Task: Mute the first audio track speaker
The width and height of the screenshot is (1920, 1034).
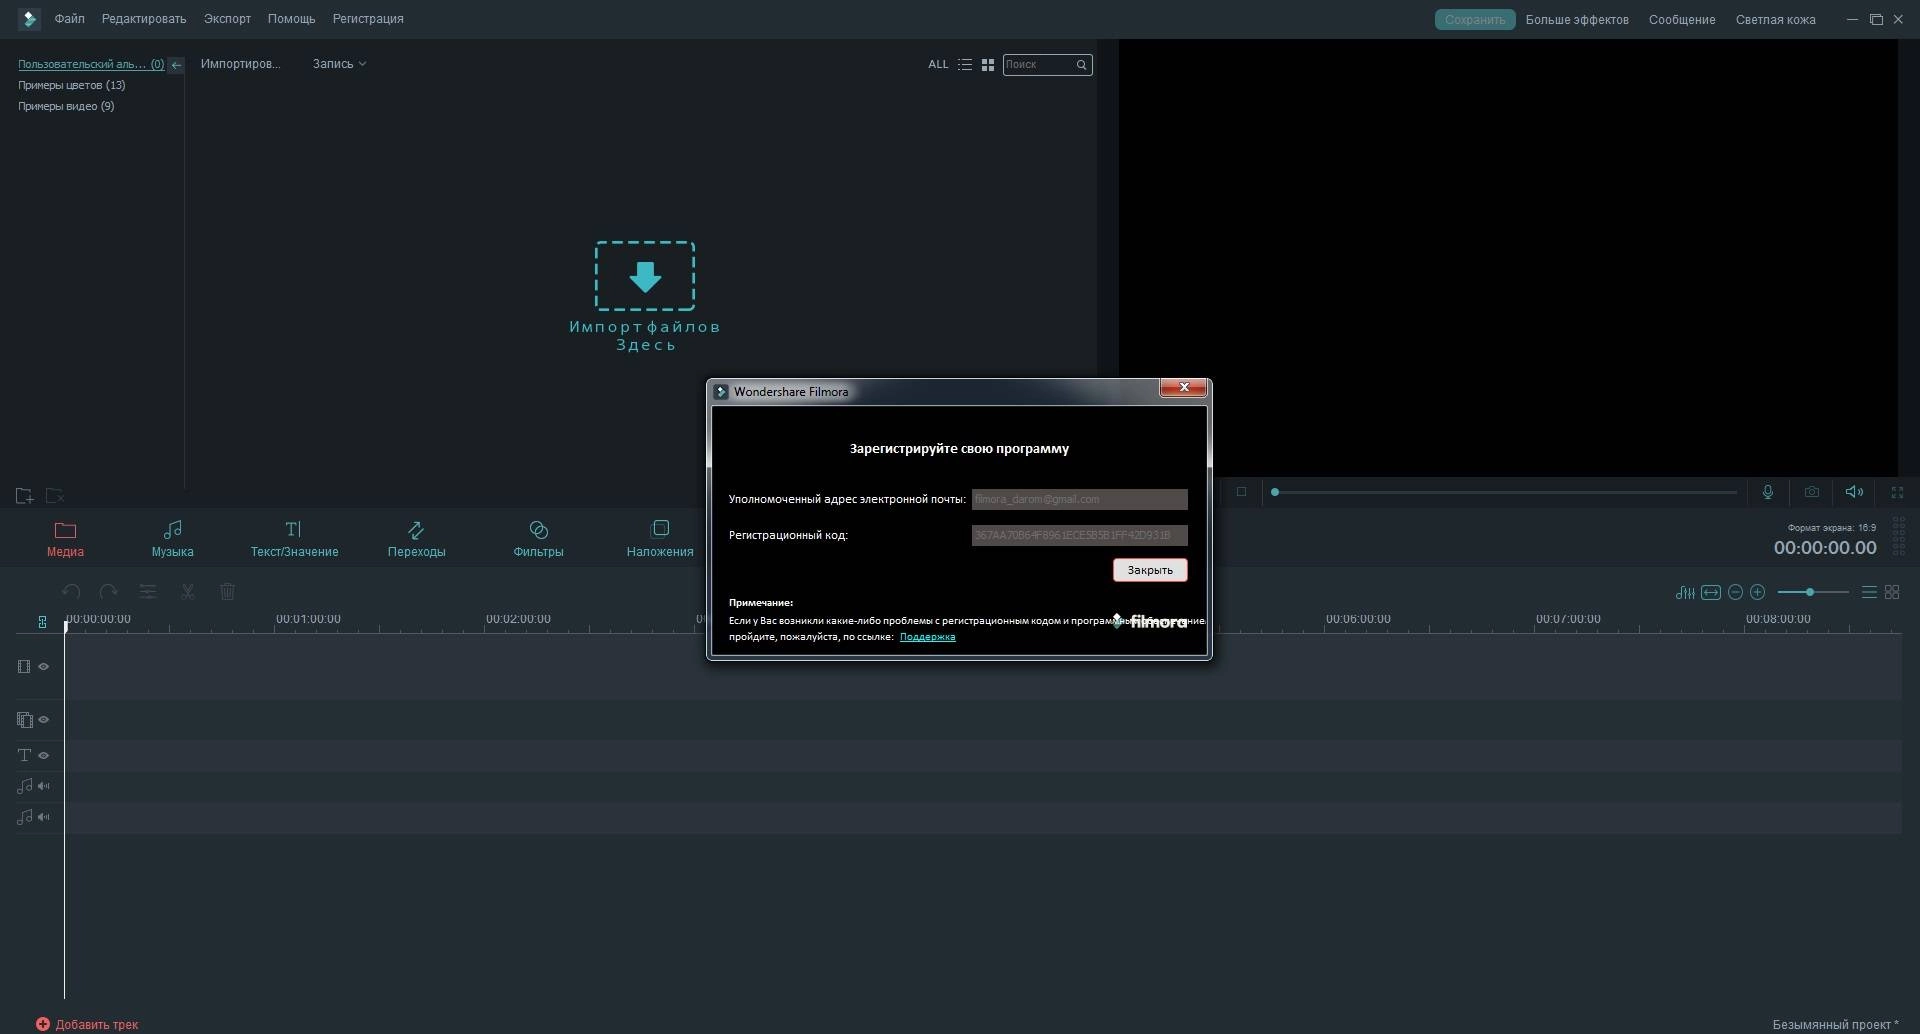Action: pyautogui.click(x=43, y=786)
